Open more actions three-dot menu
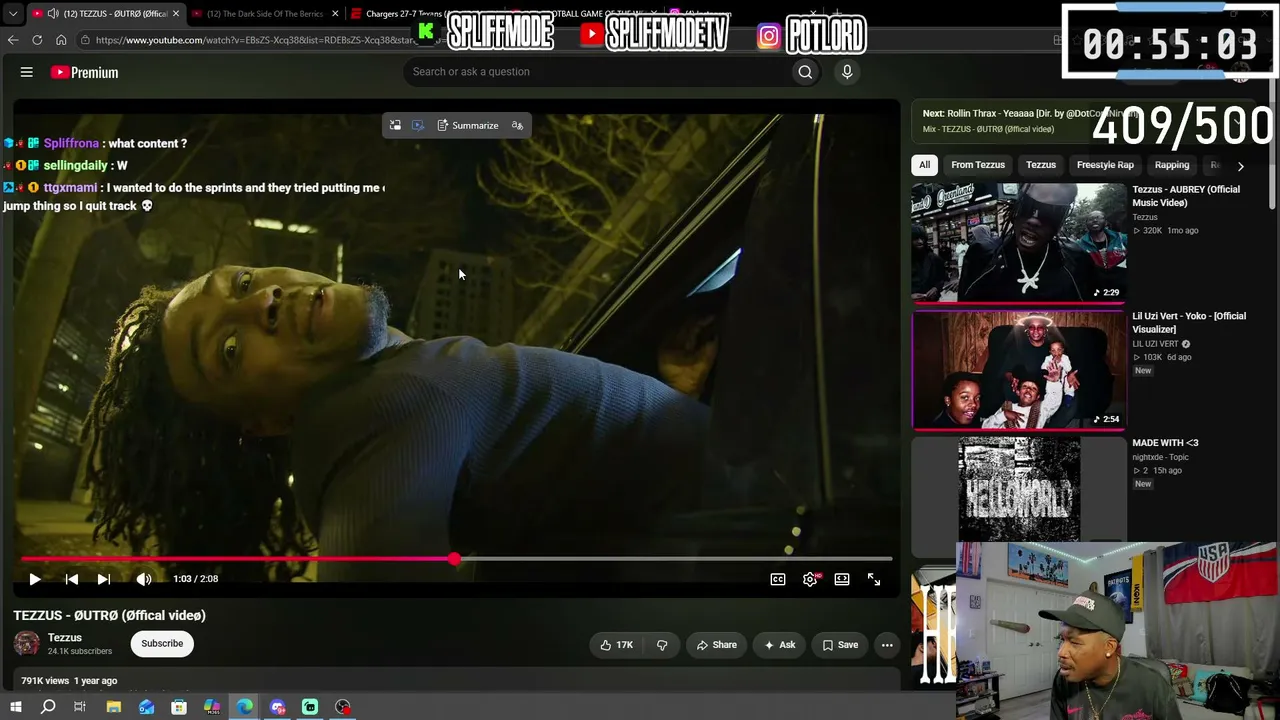1280x720 pixels. point(887,645)
